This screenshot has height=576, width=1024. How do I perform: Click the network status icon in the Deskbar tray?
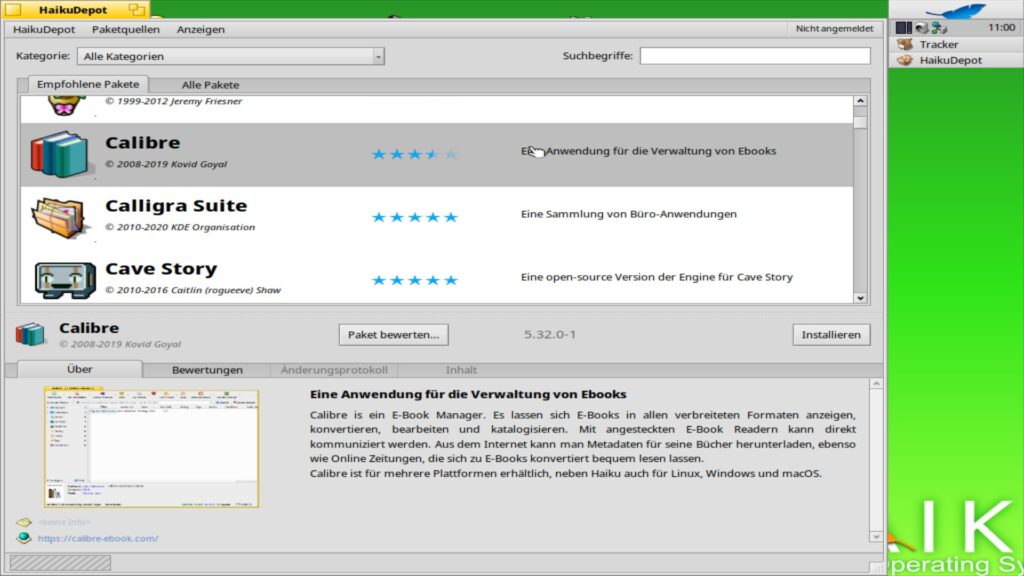pyautogui.click(x=939, y=27)
